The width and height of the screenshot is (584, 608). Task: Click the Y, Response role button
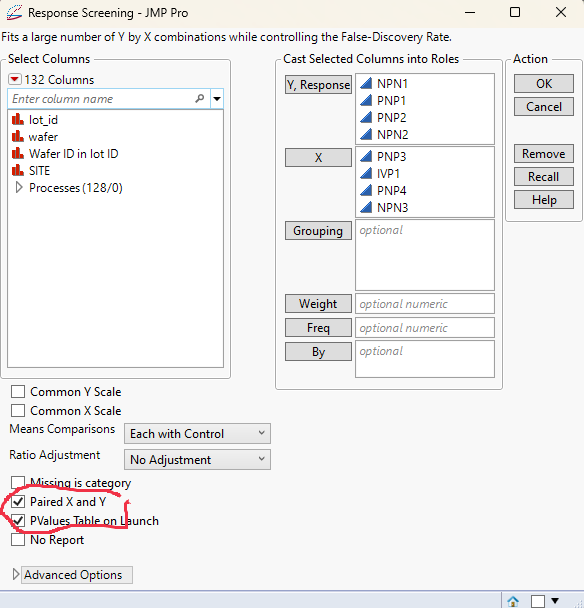click(318, 85)
